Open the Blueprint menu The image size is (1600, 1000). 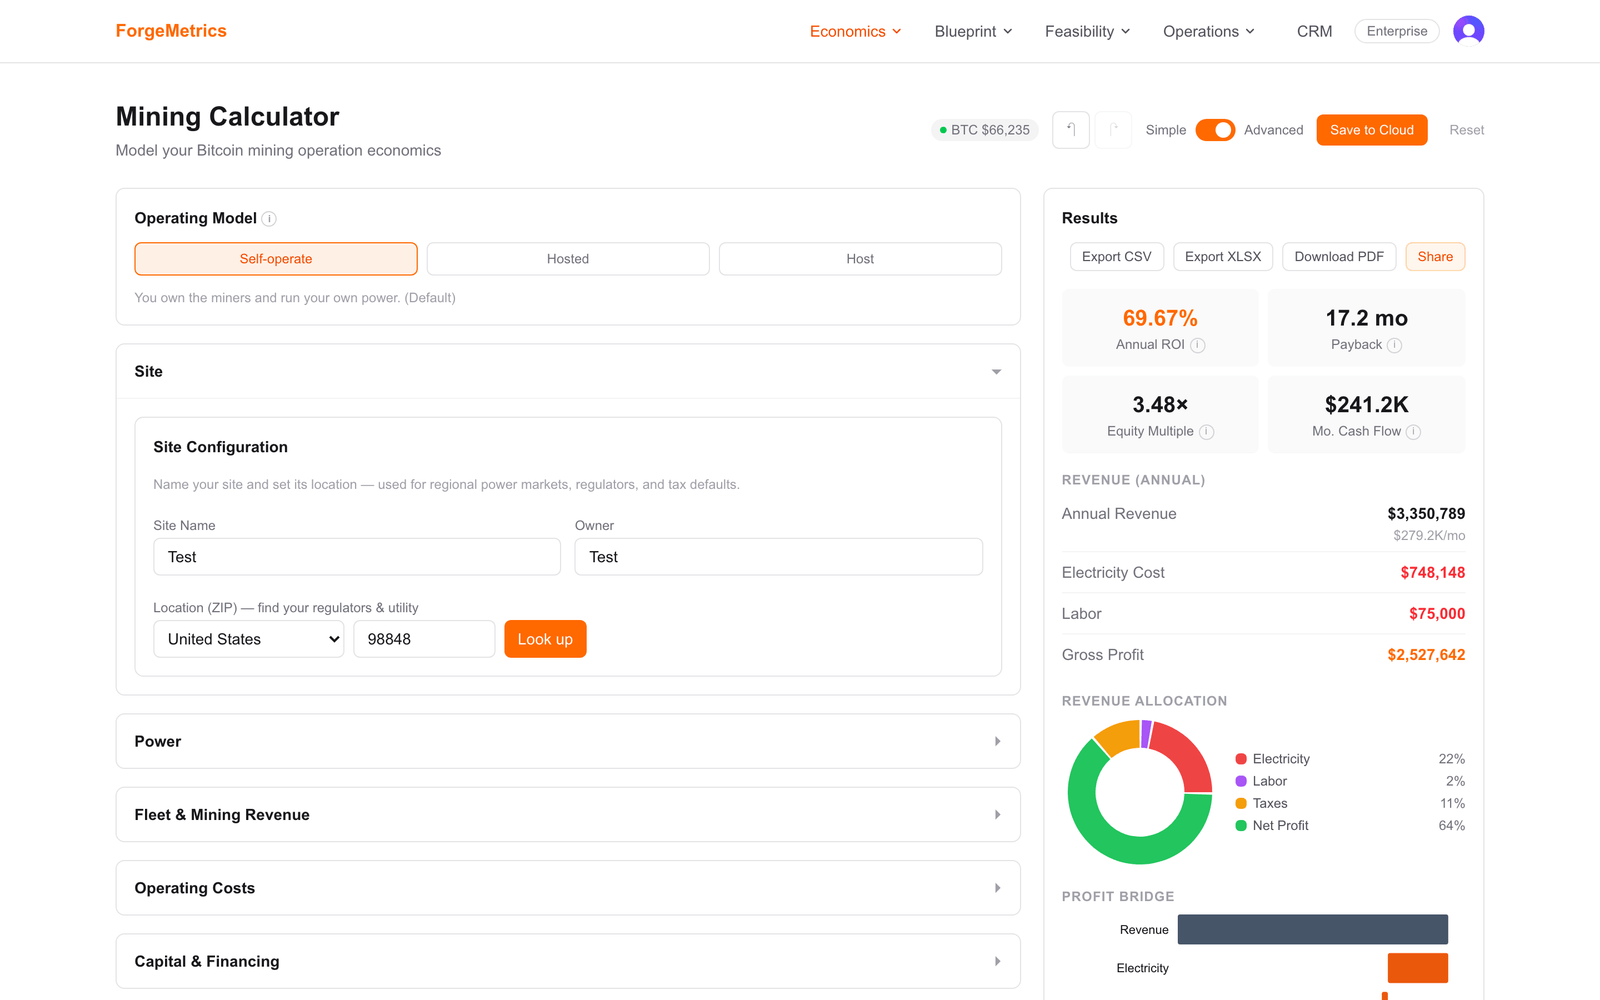coord(974,32)
